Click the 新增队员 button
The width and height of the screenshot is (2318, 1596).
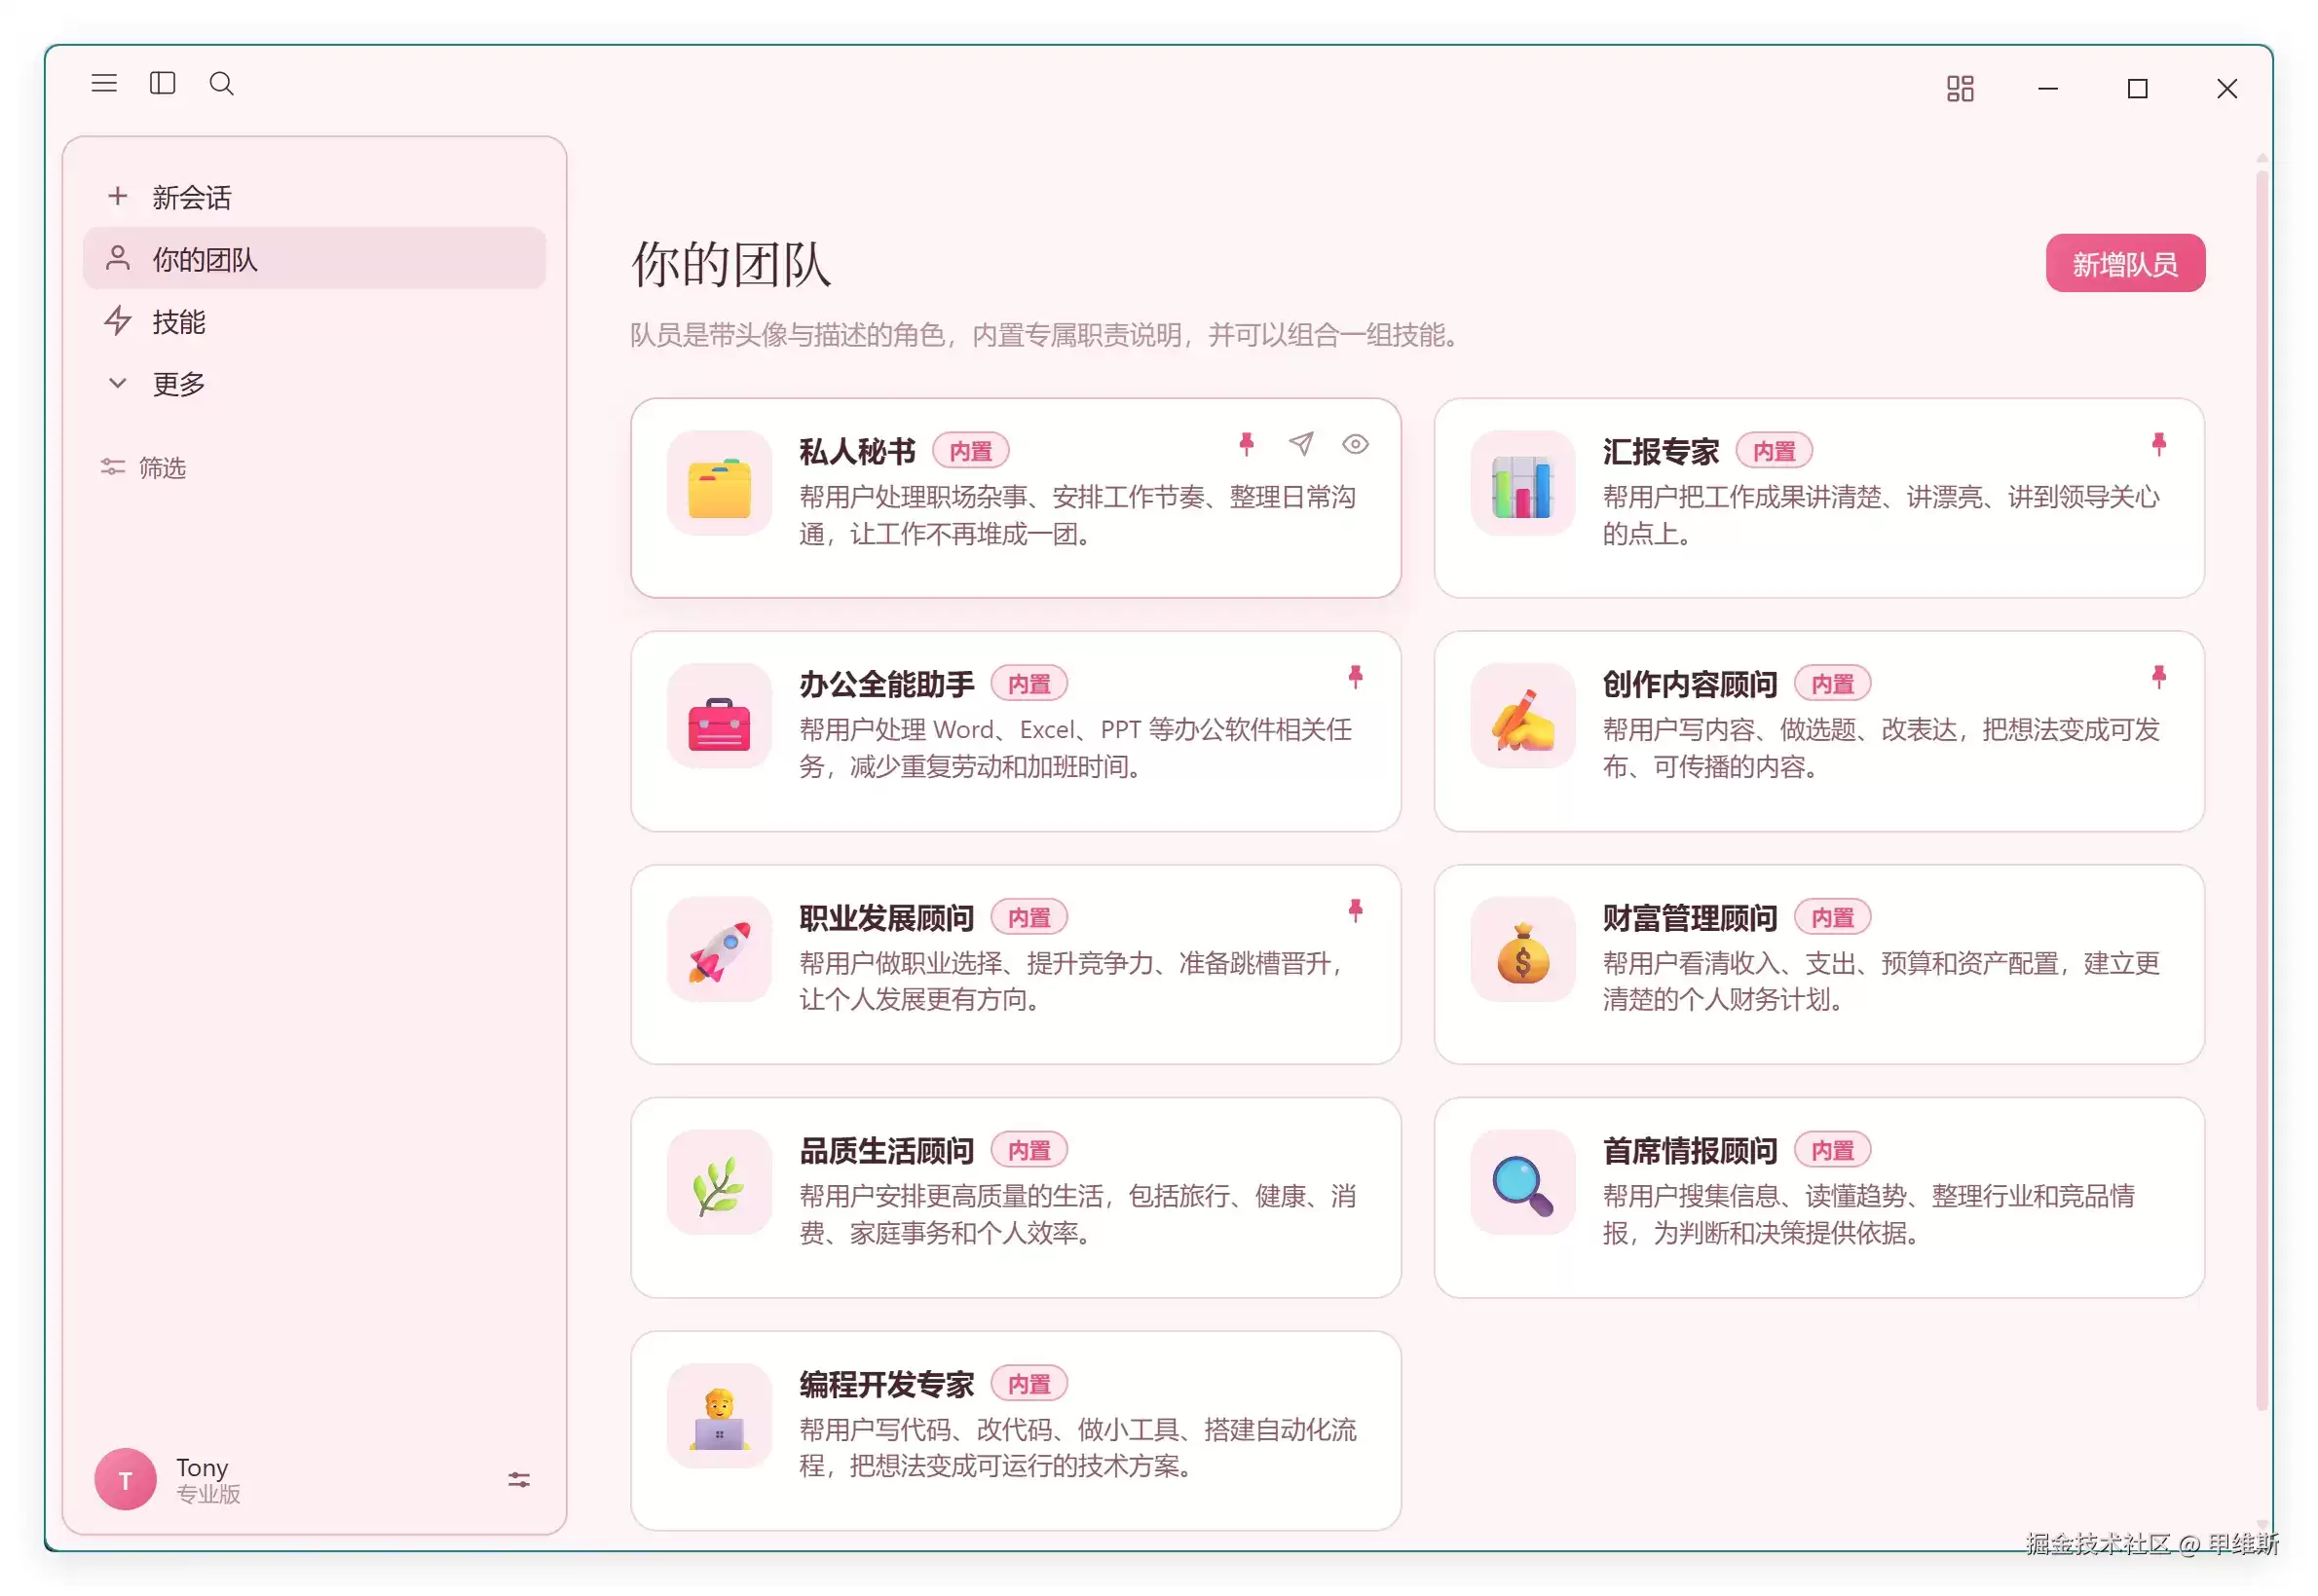click(x=2124, y=264)
